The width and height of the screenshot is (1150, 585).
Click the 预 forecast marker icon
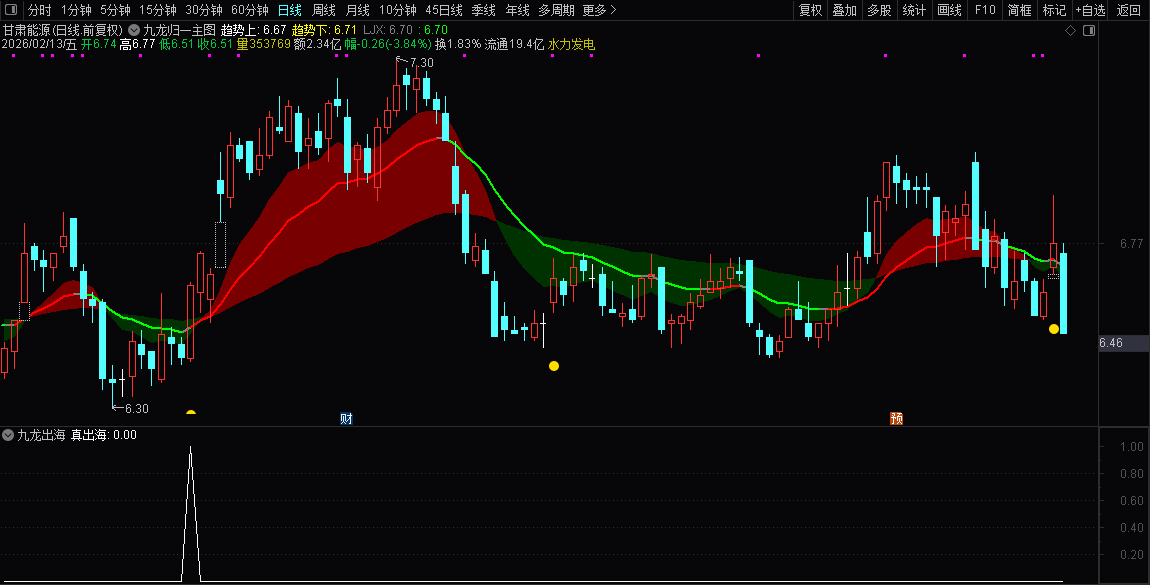(896, 419)
